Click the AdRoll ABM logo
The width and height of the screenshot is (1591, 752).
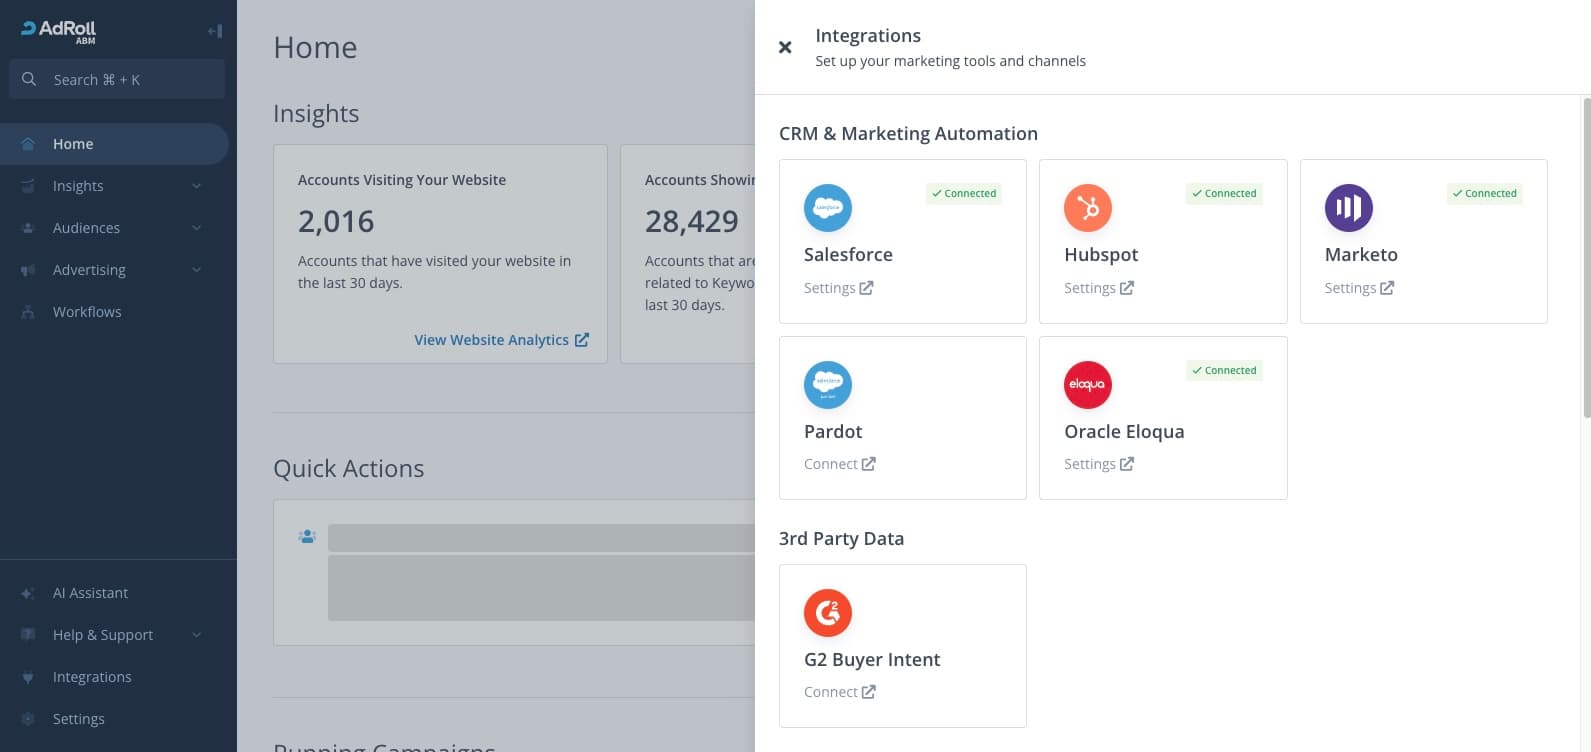tap(59, 31)
